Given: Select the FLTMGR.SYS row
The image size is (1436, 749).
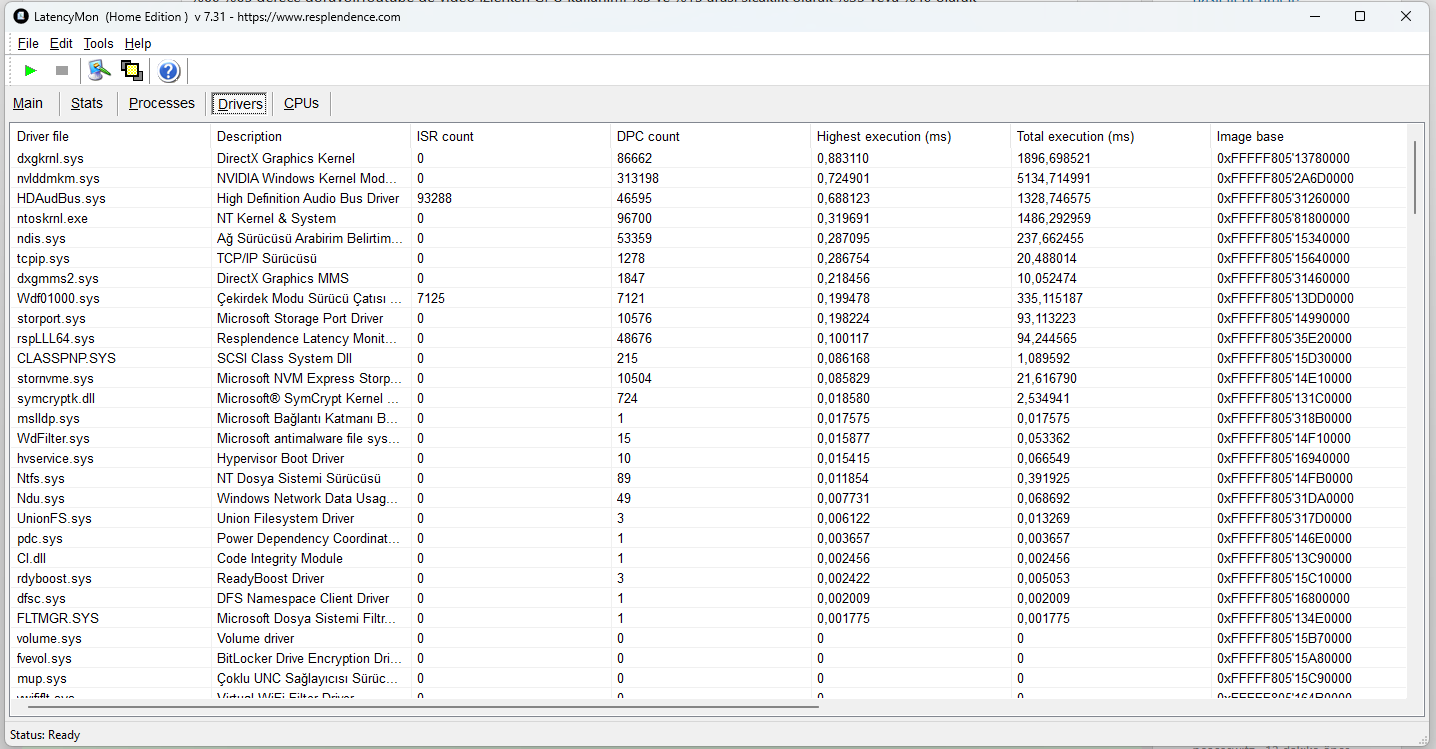Looking at the screenshot, I should [708, 618].
